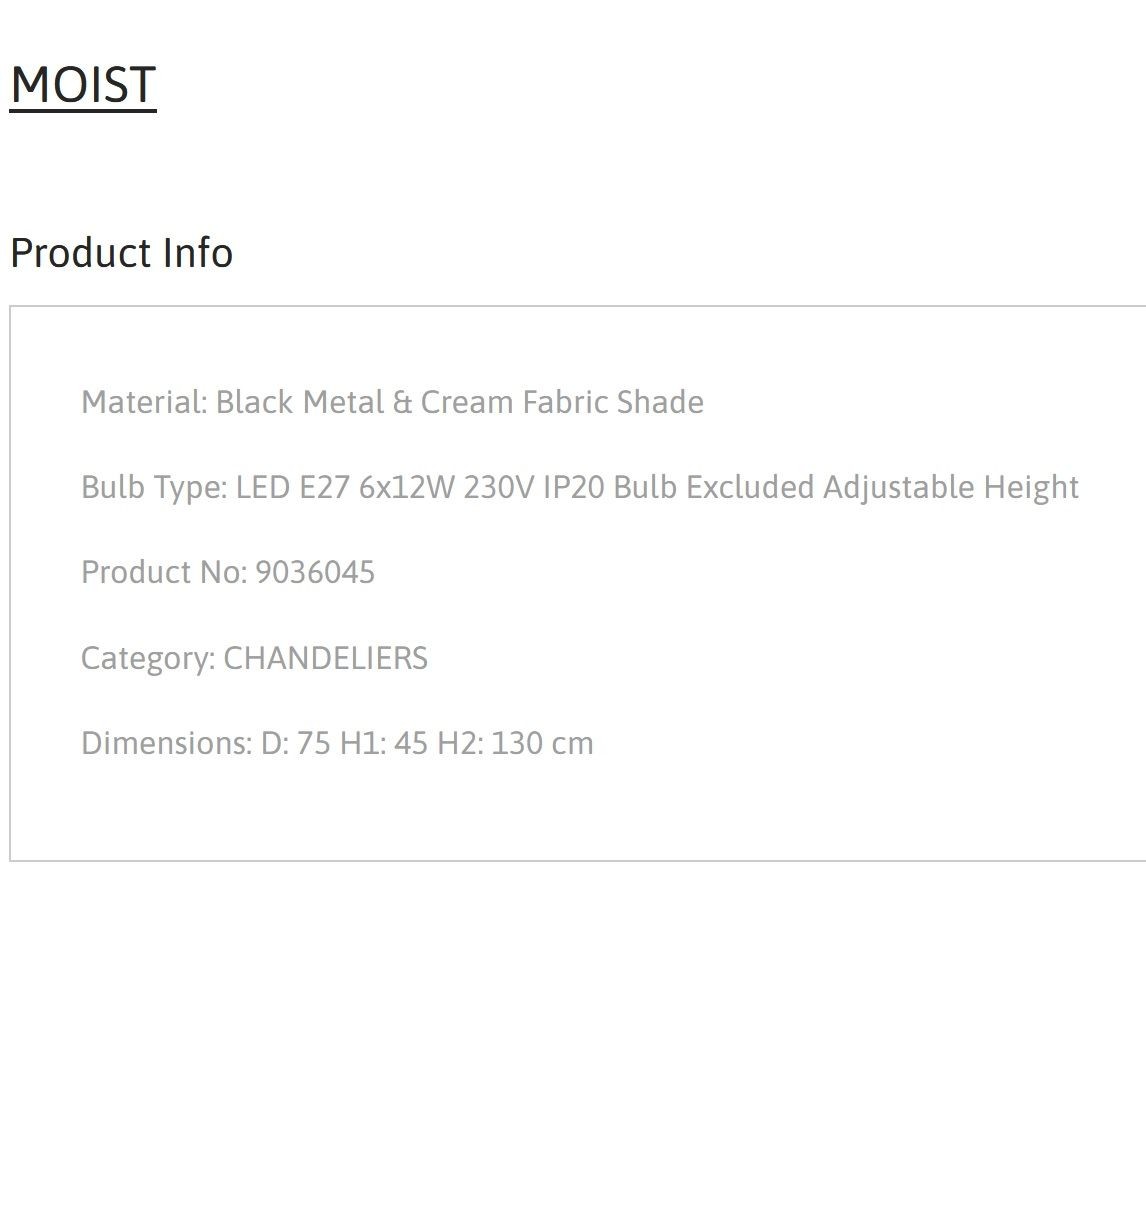
Task: Click the underline beneath the MOIST title
Action: (83, 110)
